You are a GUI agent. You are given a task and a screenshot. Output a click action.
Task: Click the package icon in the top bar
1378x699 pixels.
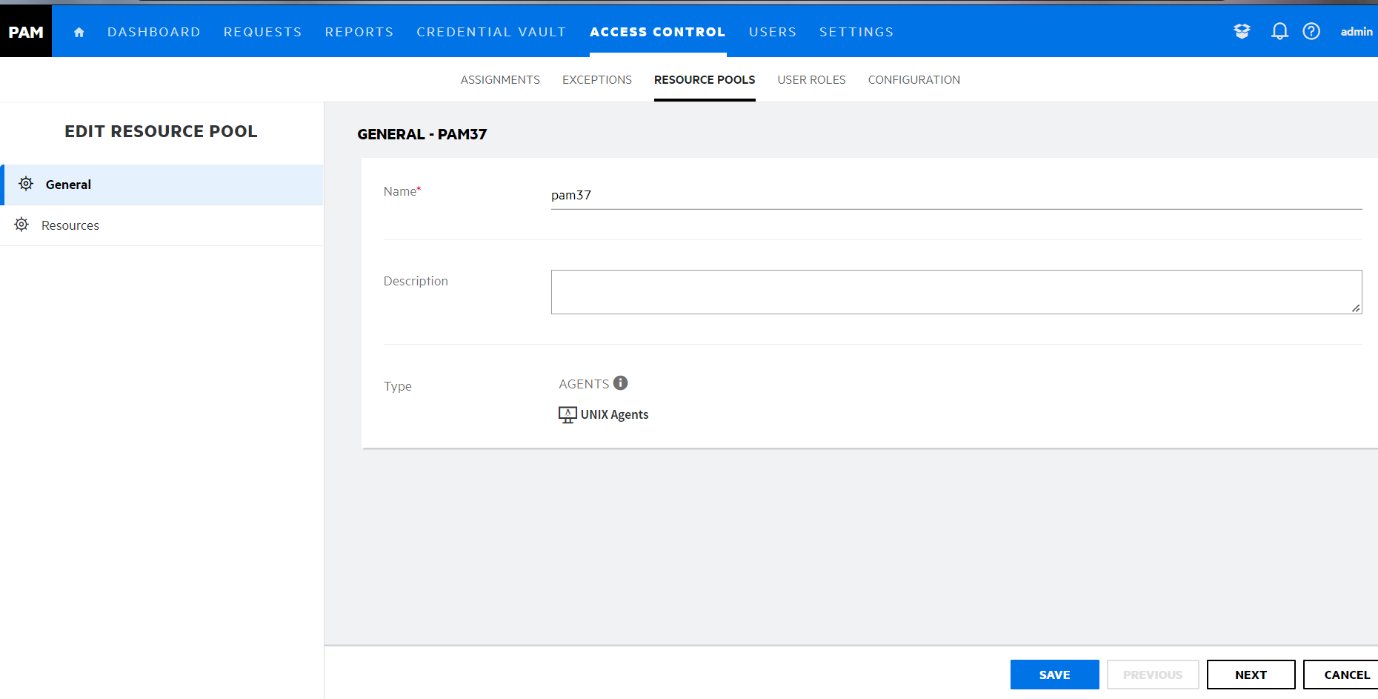[x=1241, y=31]
